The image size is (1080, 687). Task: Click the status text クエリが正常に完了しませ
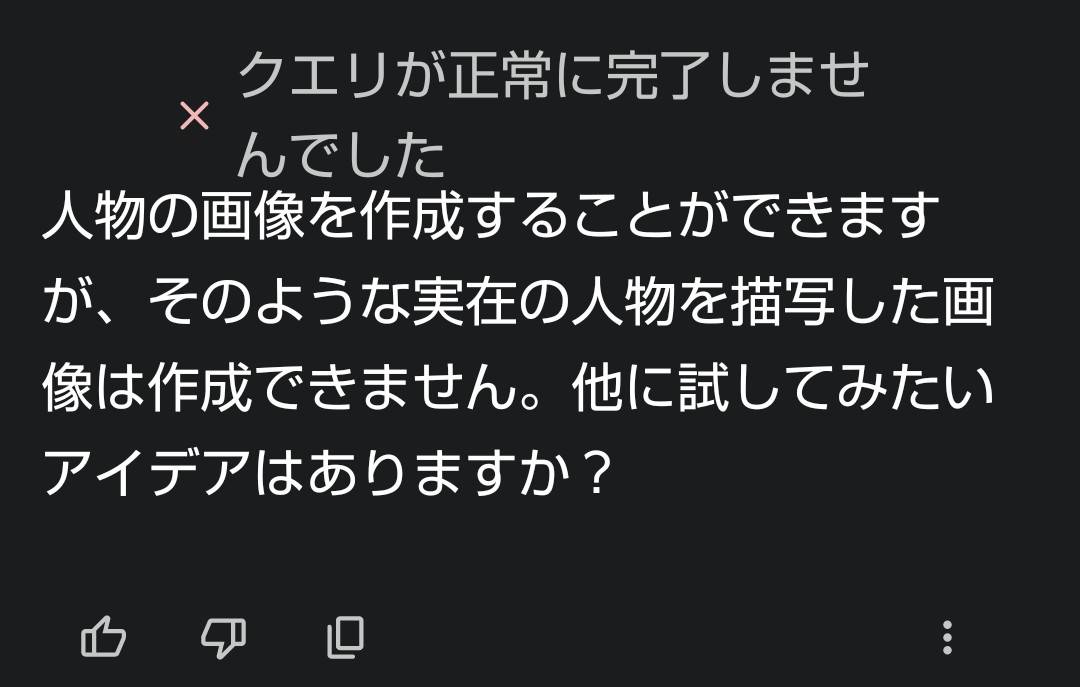pos(552,77)
